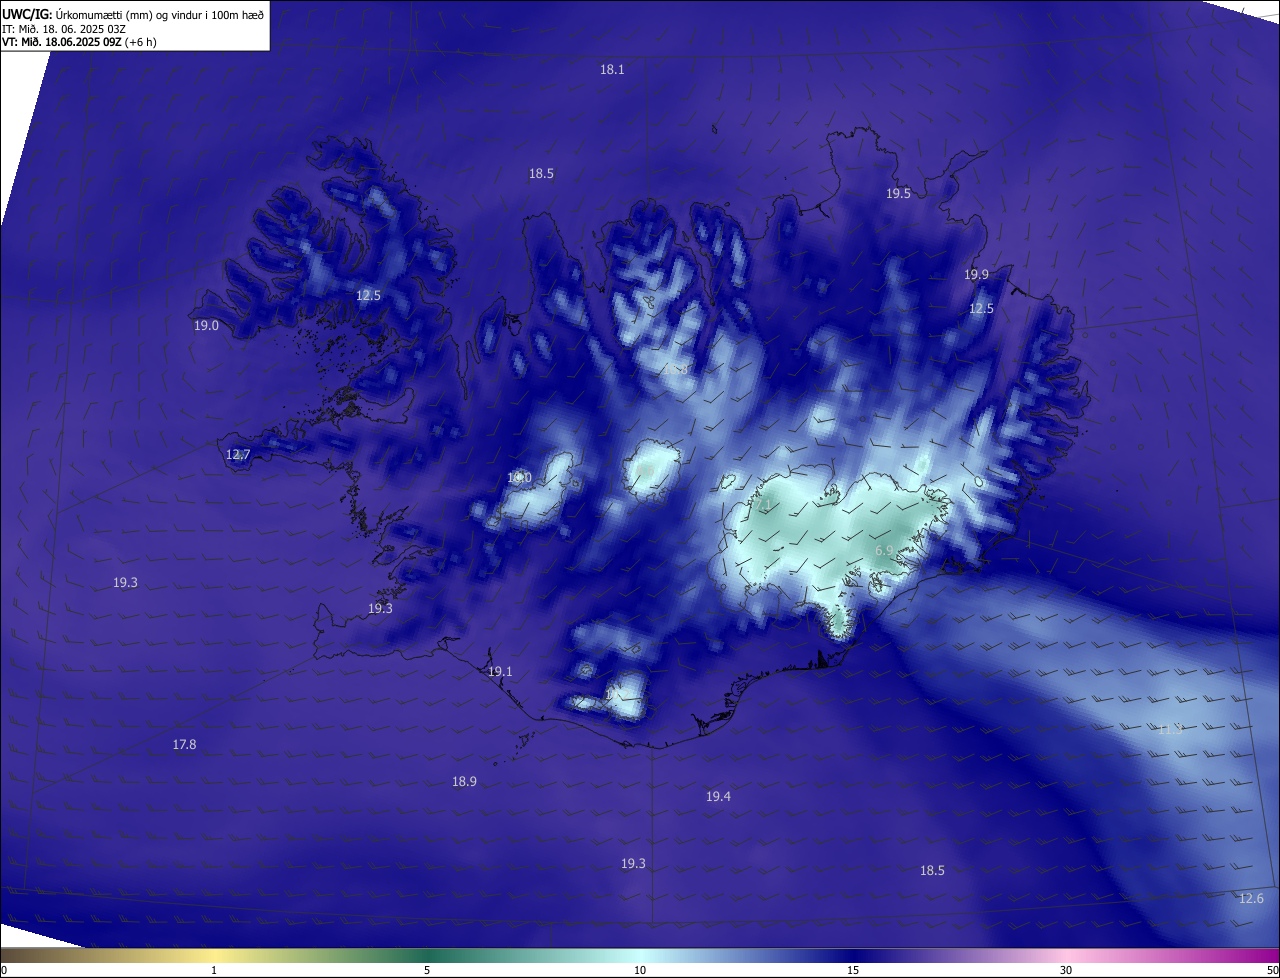Click the colorbar tick label 10
The width and height of the screenshot is (1280, 978).
[x=640, y=970]
